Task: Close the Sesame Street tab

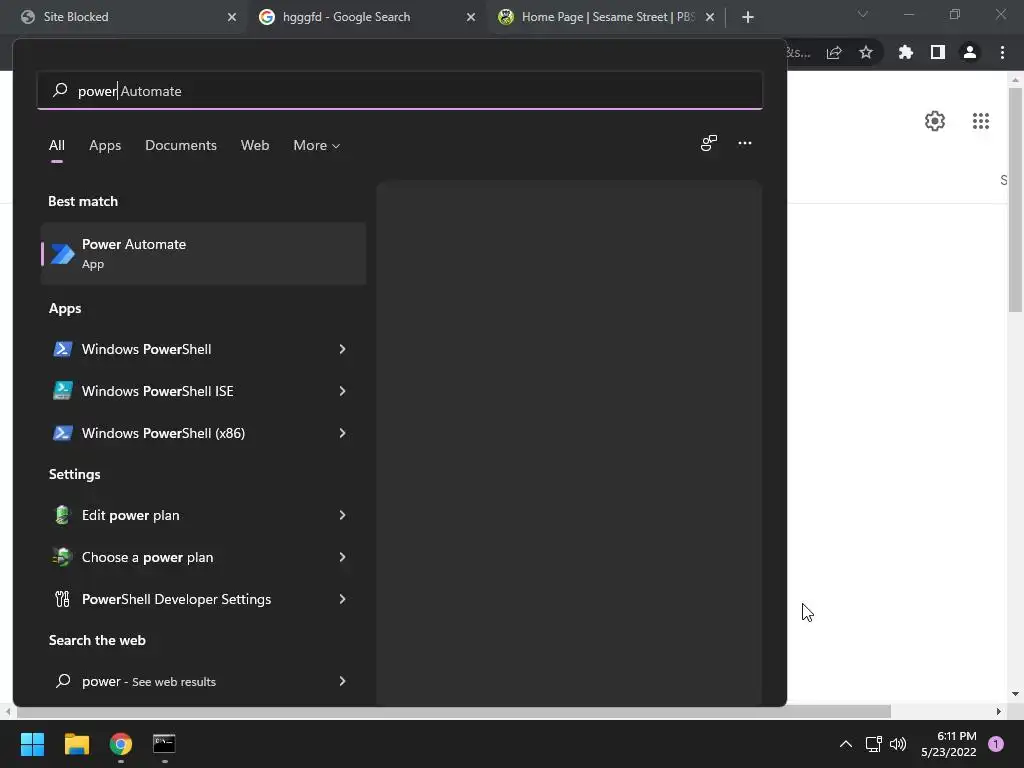Action: [710, 17]
